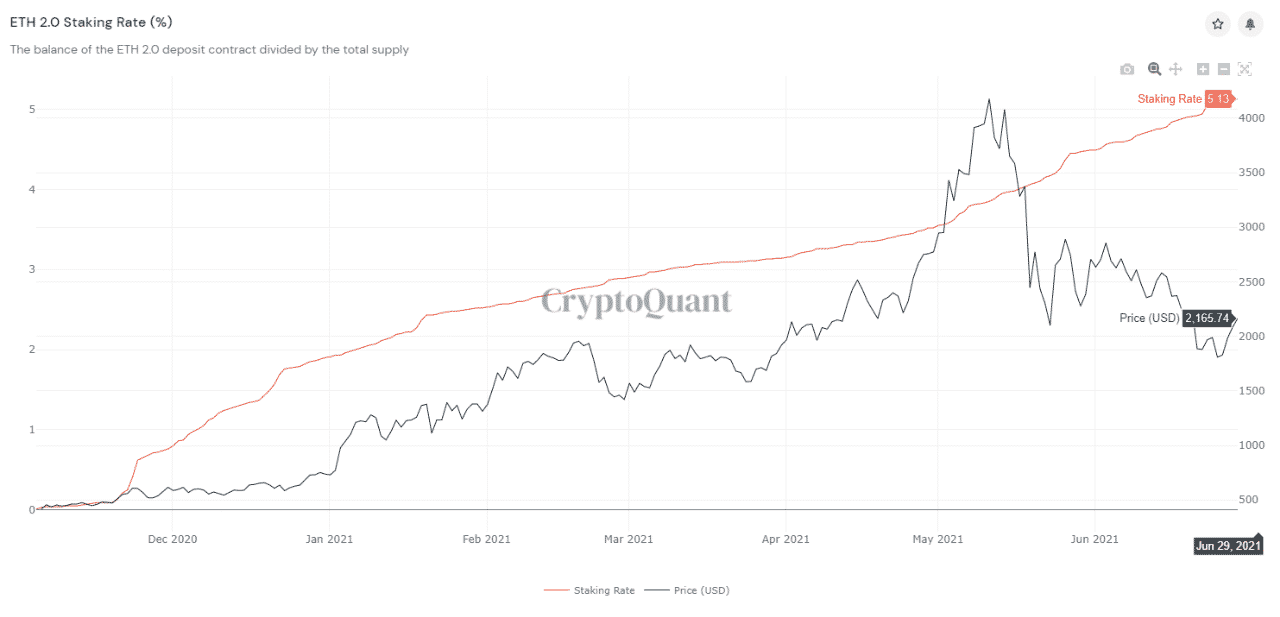1280x617 pixels.
Task: Open alerts via the bell icon
Action: [1249, 23]
